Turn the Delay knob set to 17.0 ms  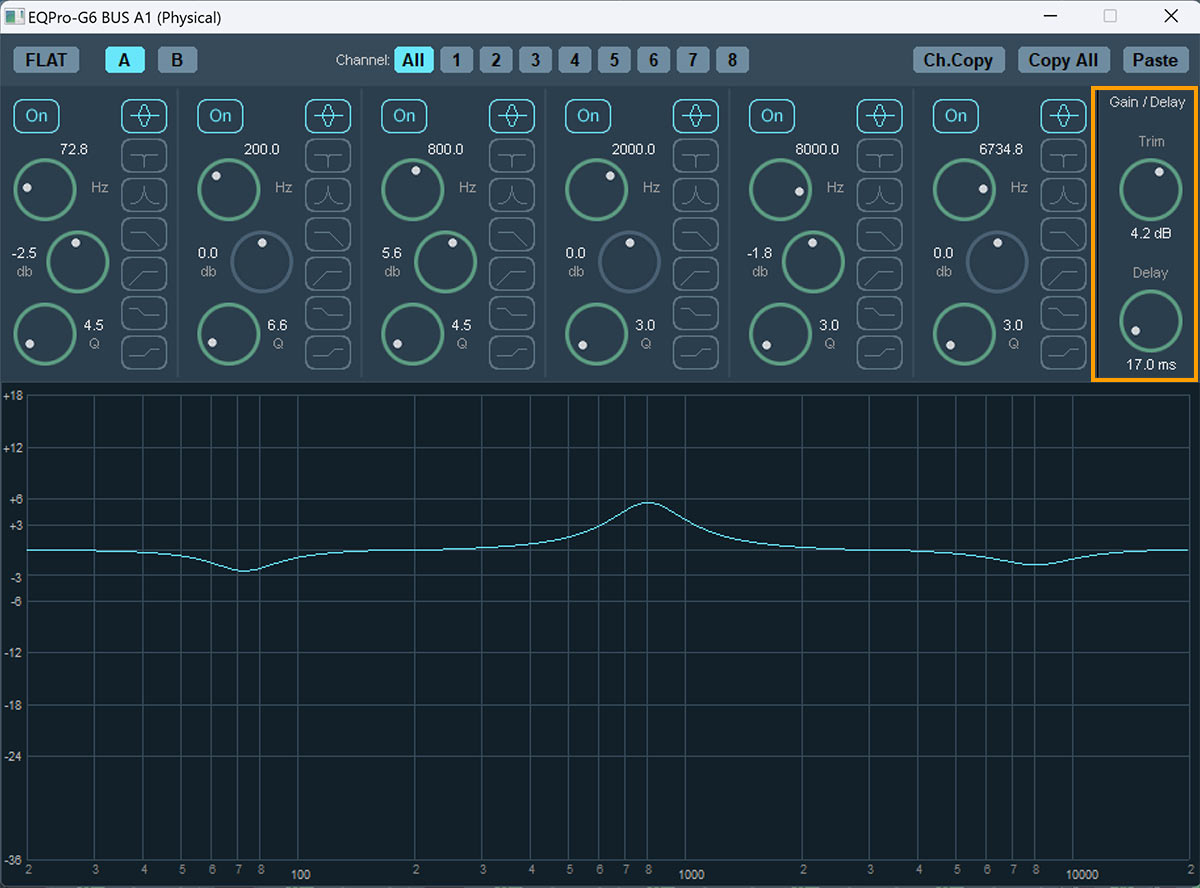[1150, 327]
